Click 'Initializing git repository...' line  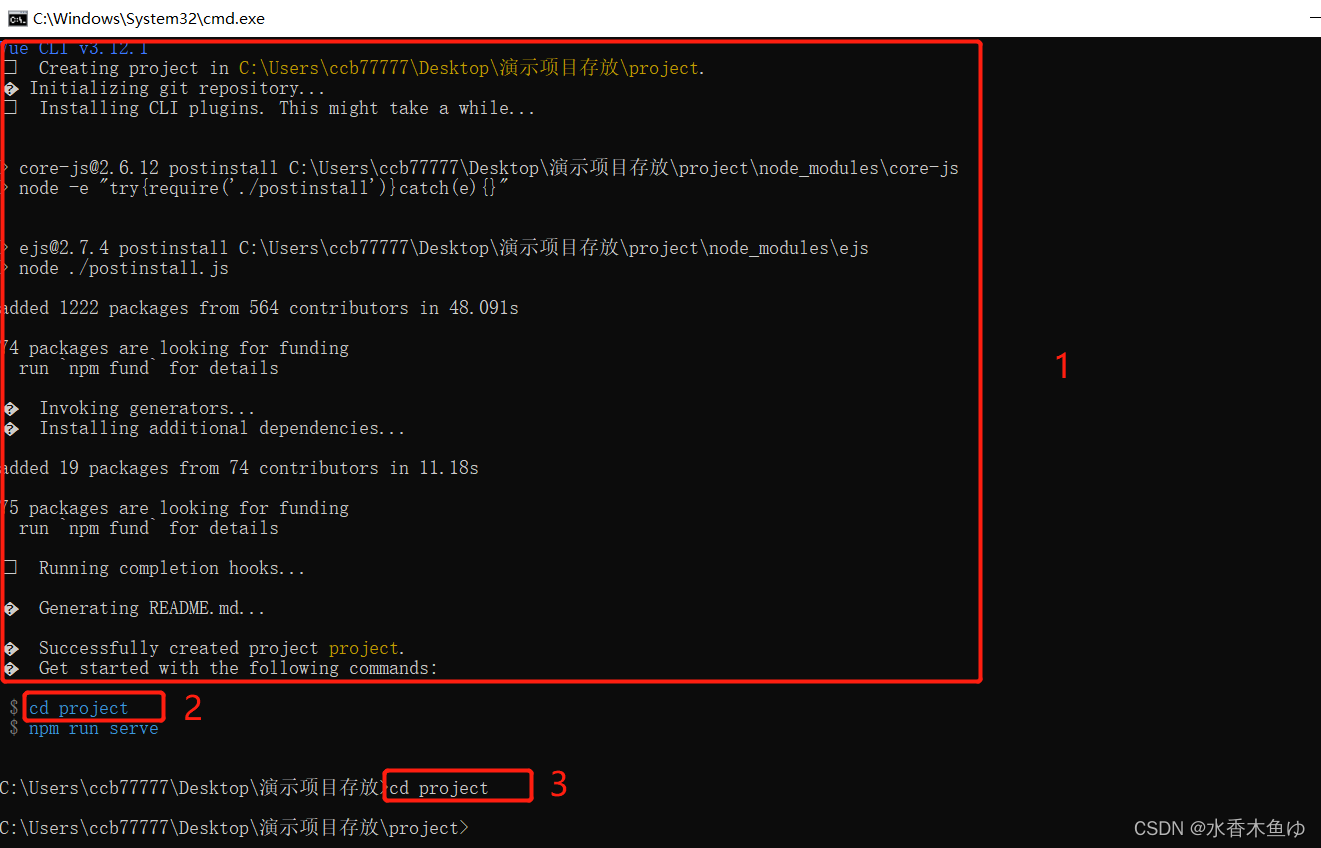(x=165, y=88)
